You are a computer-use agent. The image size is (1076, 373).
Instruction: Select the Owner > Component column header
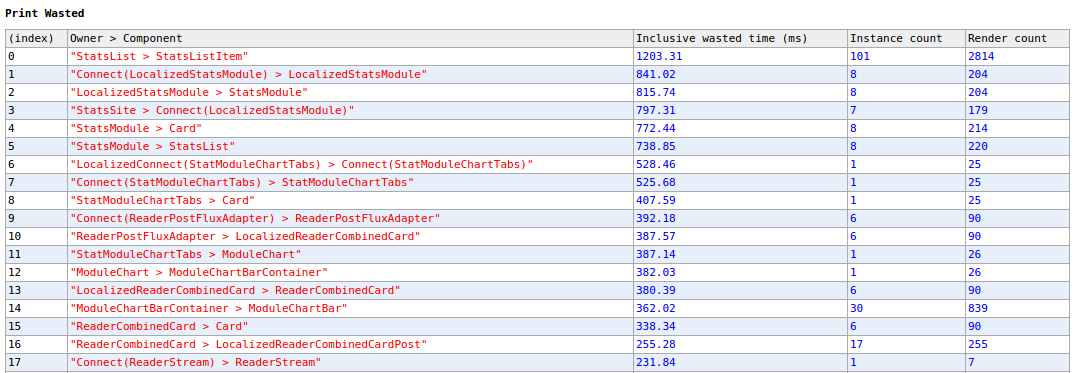pyautogui.click(x=350, y=38)
